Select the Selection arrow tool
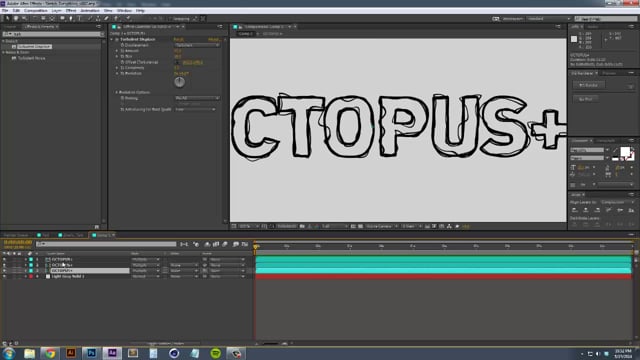 click(x=7, y=18)
